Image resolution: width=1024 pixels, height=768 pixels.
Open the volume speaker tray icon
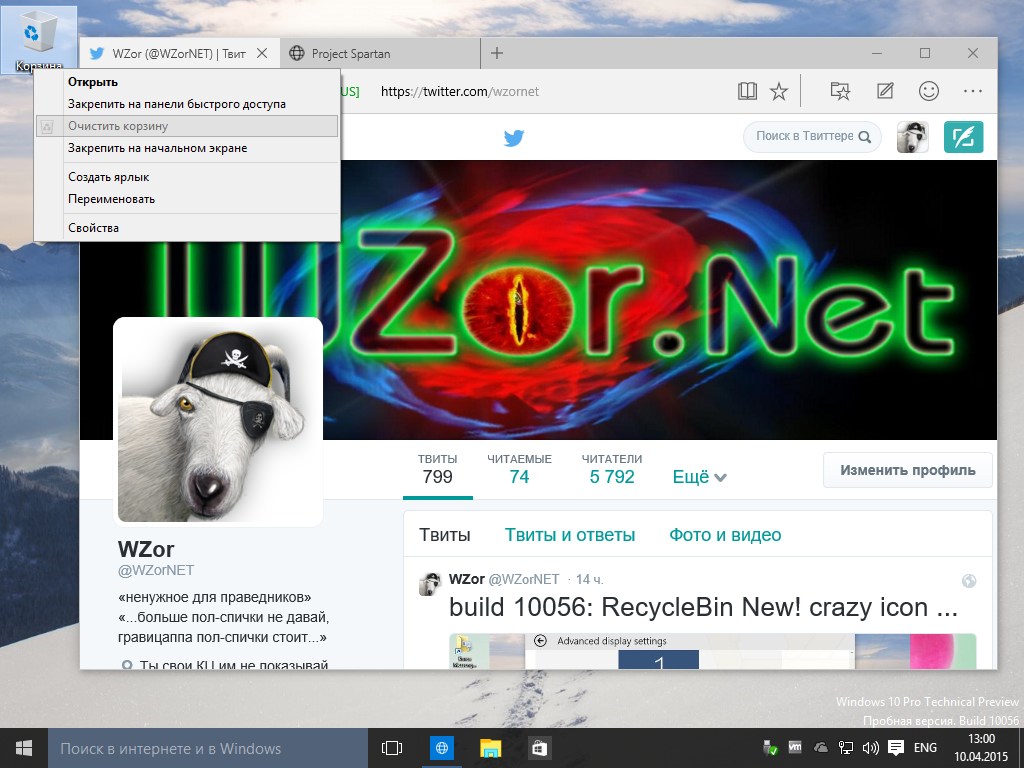870,748
